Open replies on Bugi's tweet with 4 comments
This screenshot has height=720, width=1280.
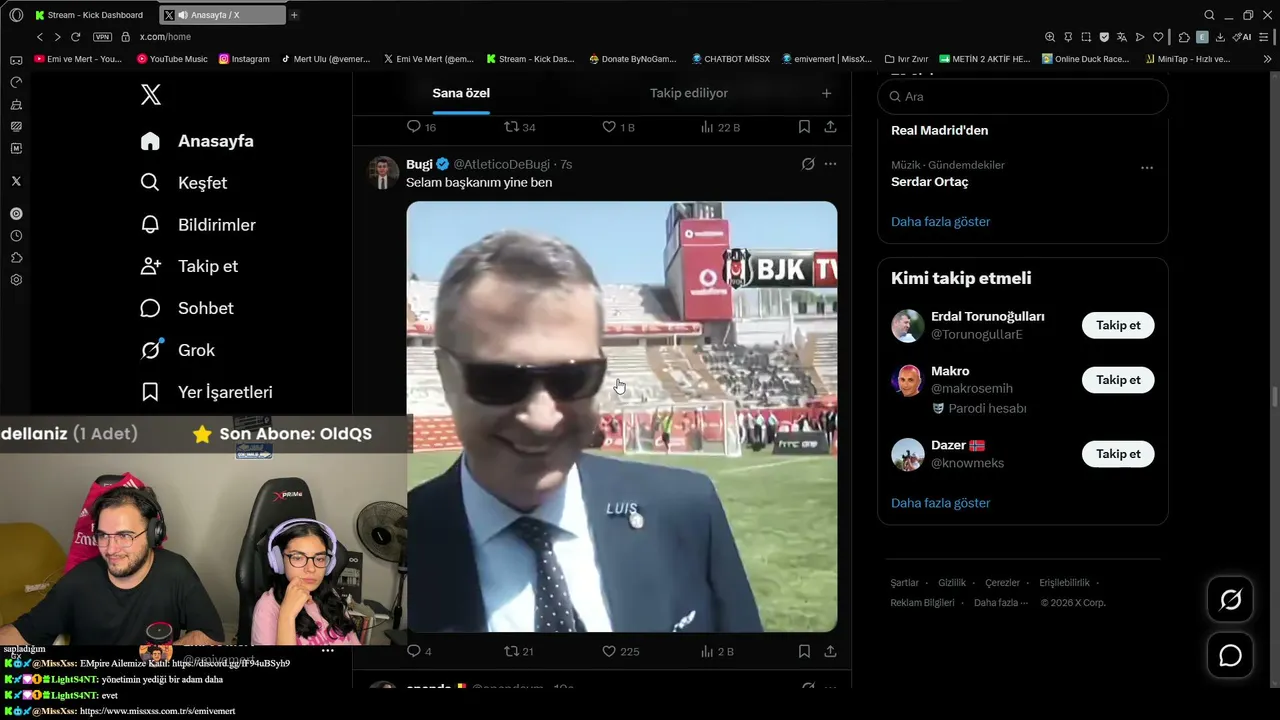tap(420, 651)
